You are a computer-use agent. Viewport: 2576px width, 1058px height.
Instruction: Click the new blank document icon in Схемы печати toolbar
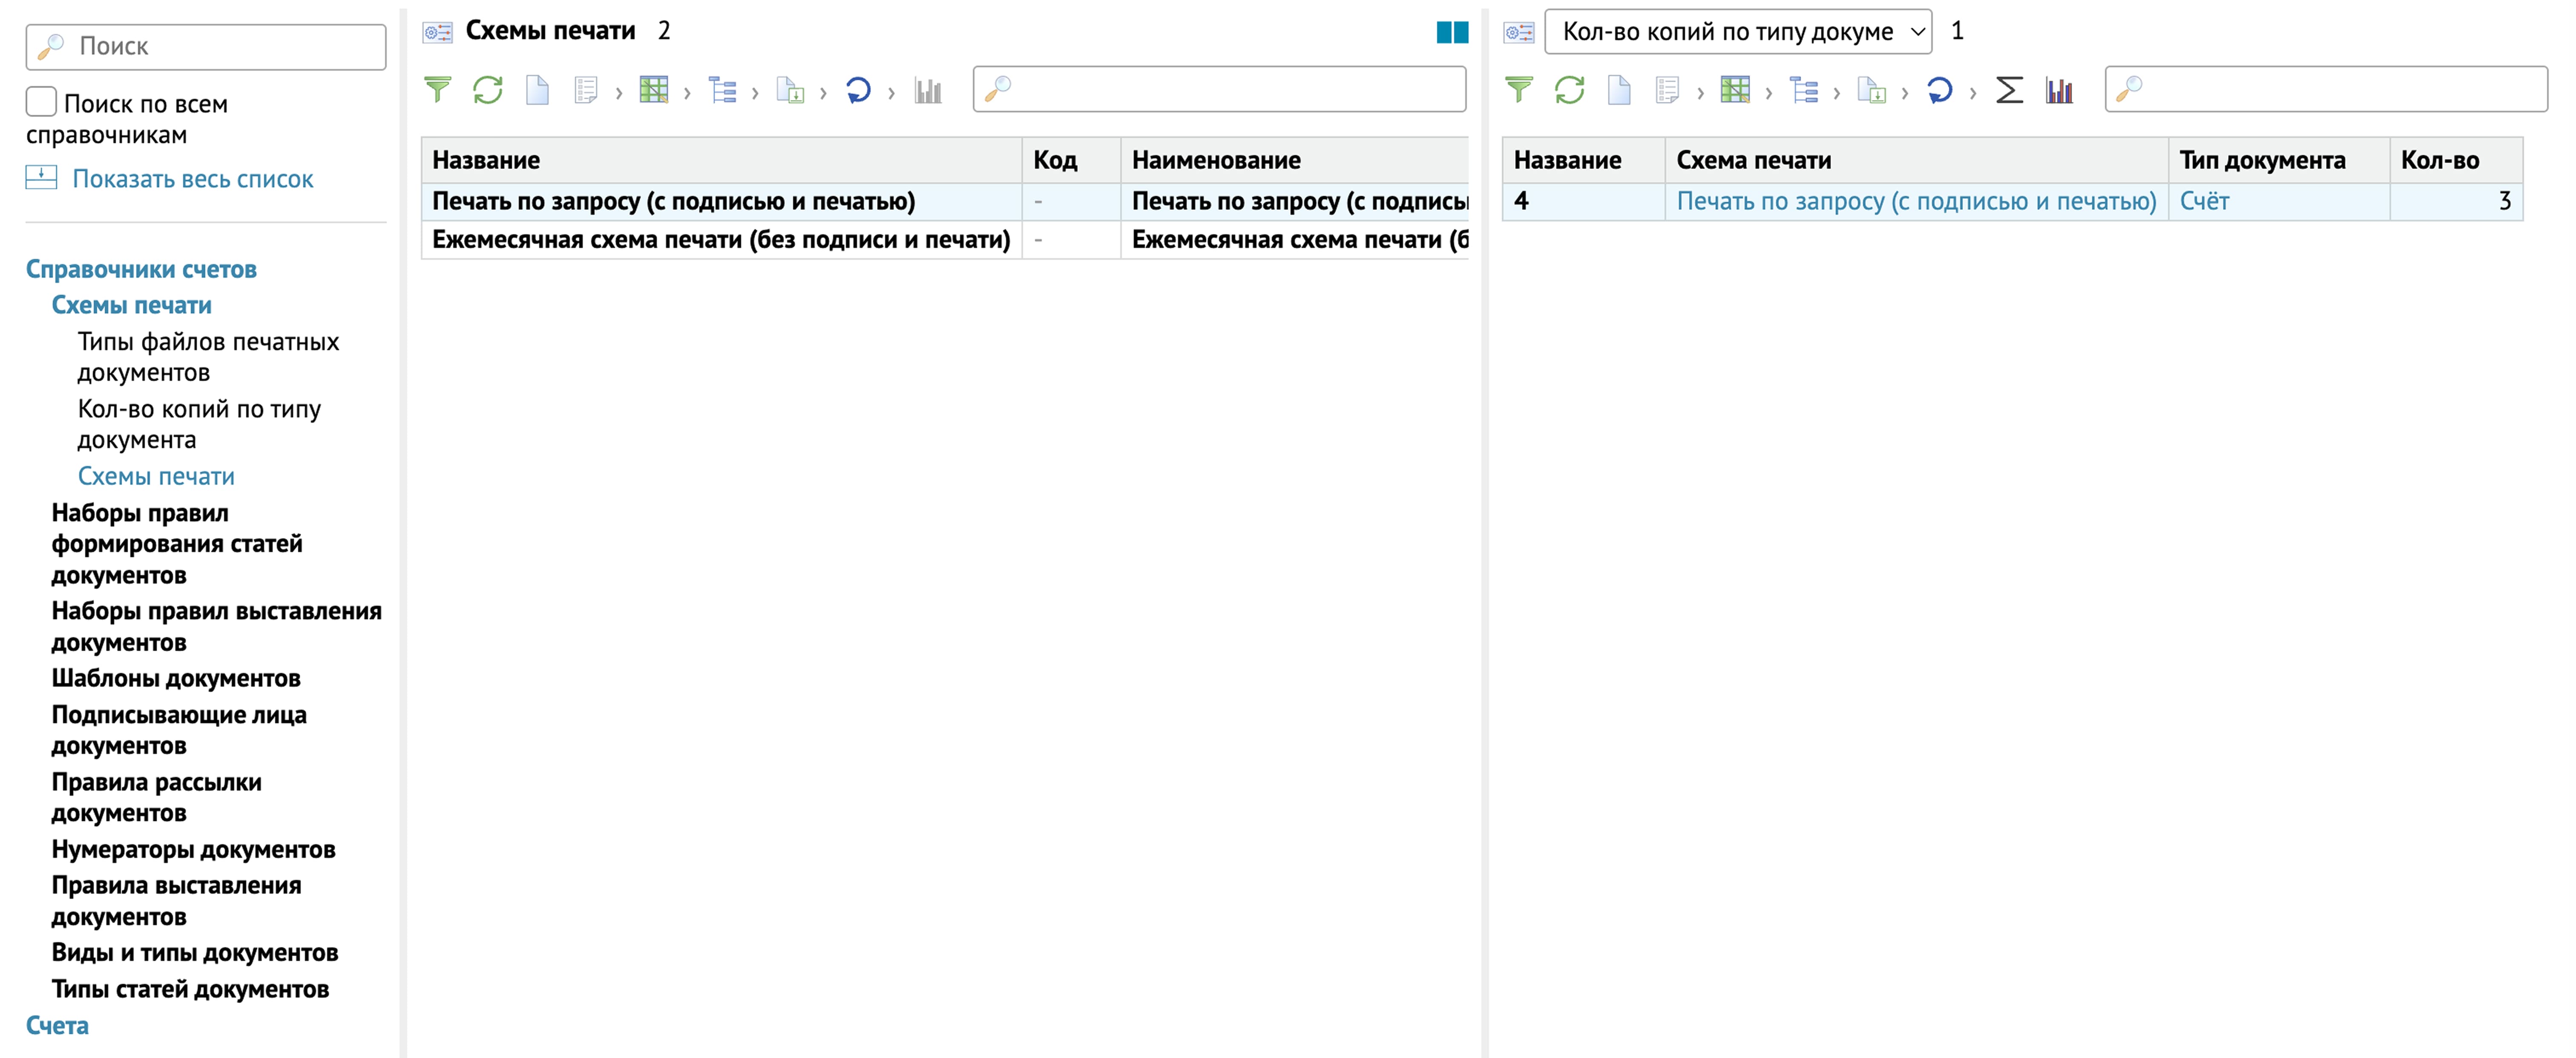(x=537, y=90)
